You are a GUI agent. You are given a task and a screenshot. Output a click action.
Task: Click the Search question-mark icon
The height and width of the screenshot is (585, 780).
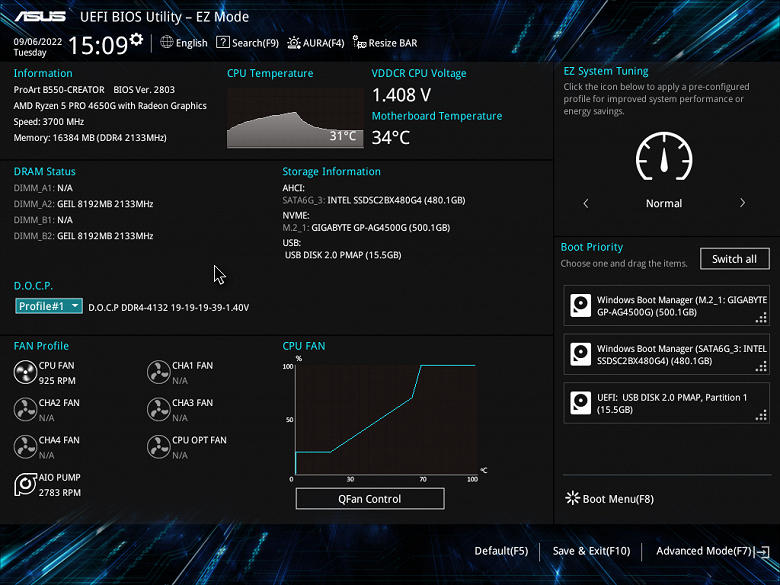click(223, 42)
